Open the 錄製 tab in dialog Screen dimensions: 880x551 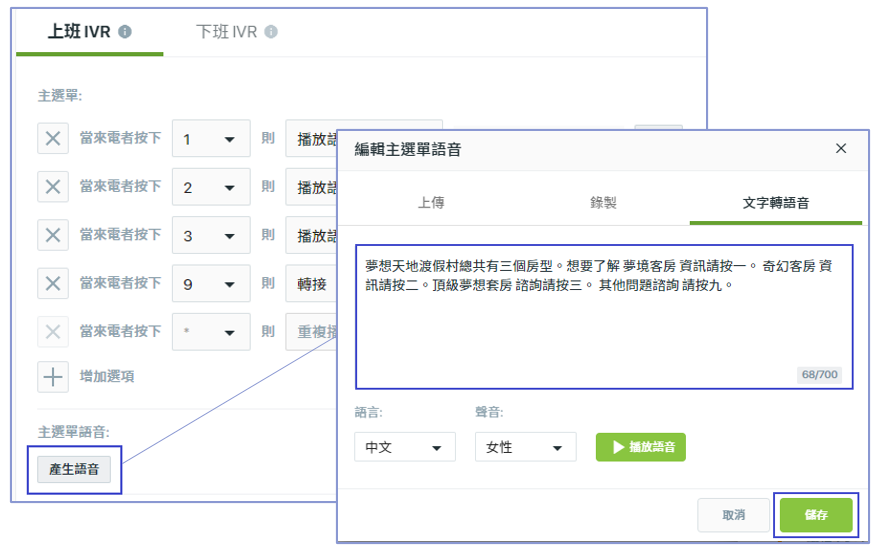click(603, 203)
